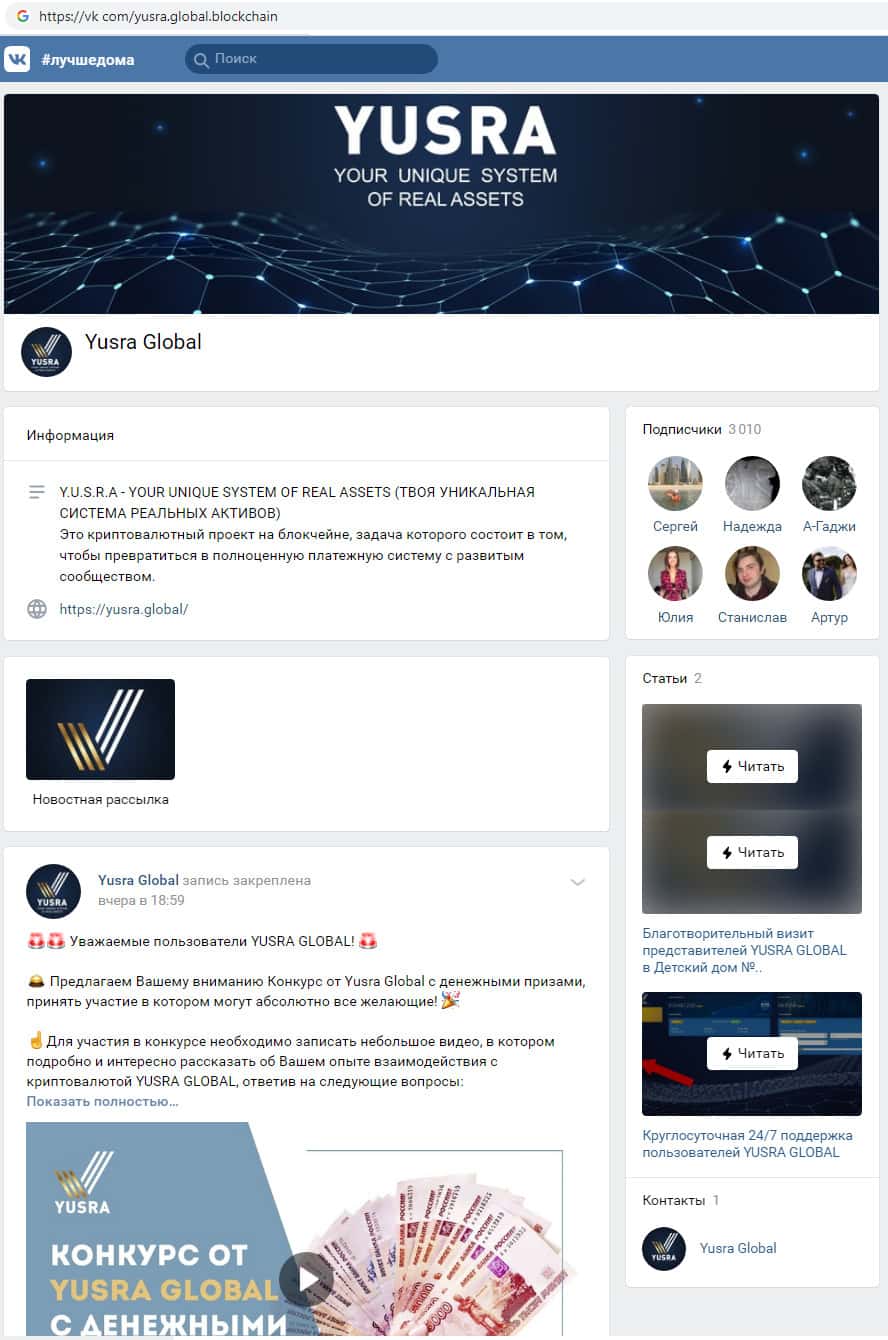
Task: Open Станислав's subscriber avatar
Action: (x=752, y=574)
